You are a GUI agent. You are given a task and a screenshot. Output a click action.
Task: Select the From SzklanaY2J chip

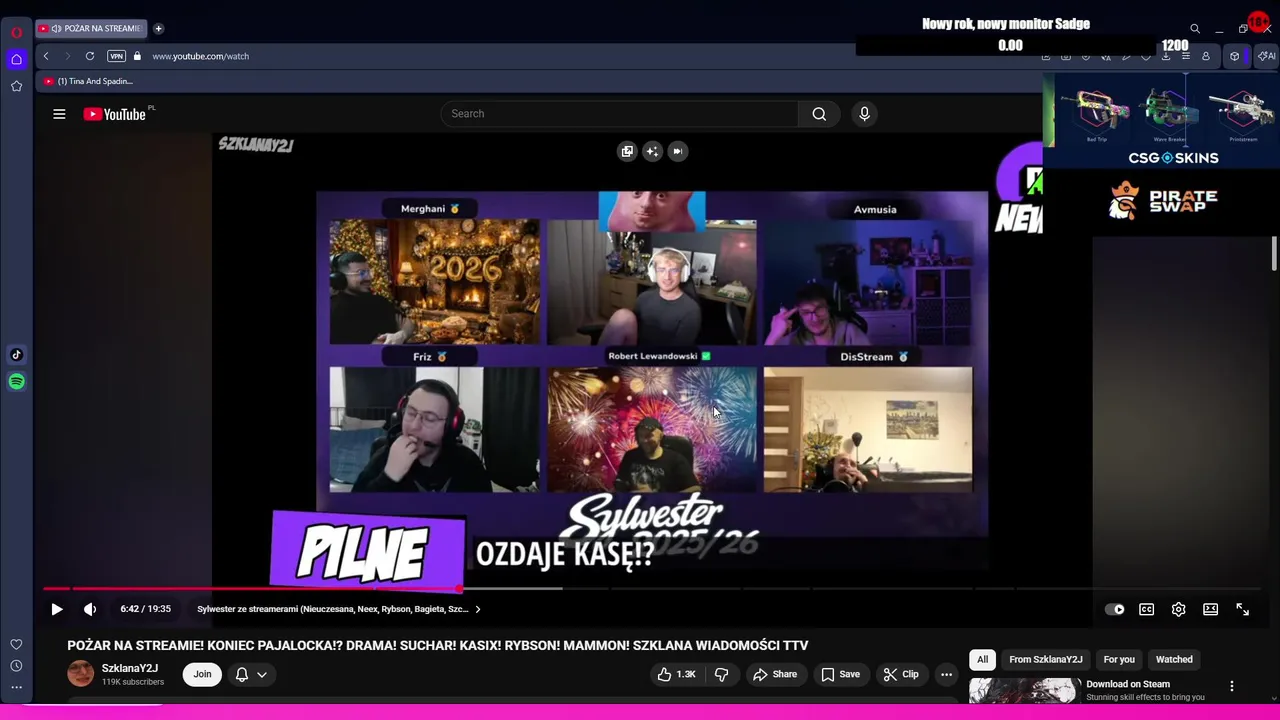[1045, 659]
